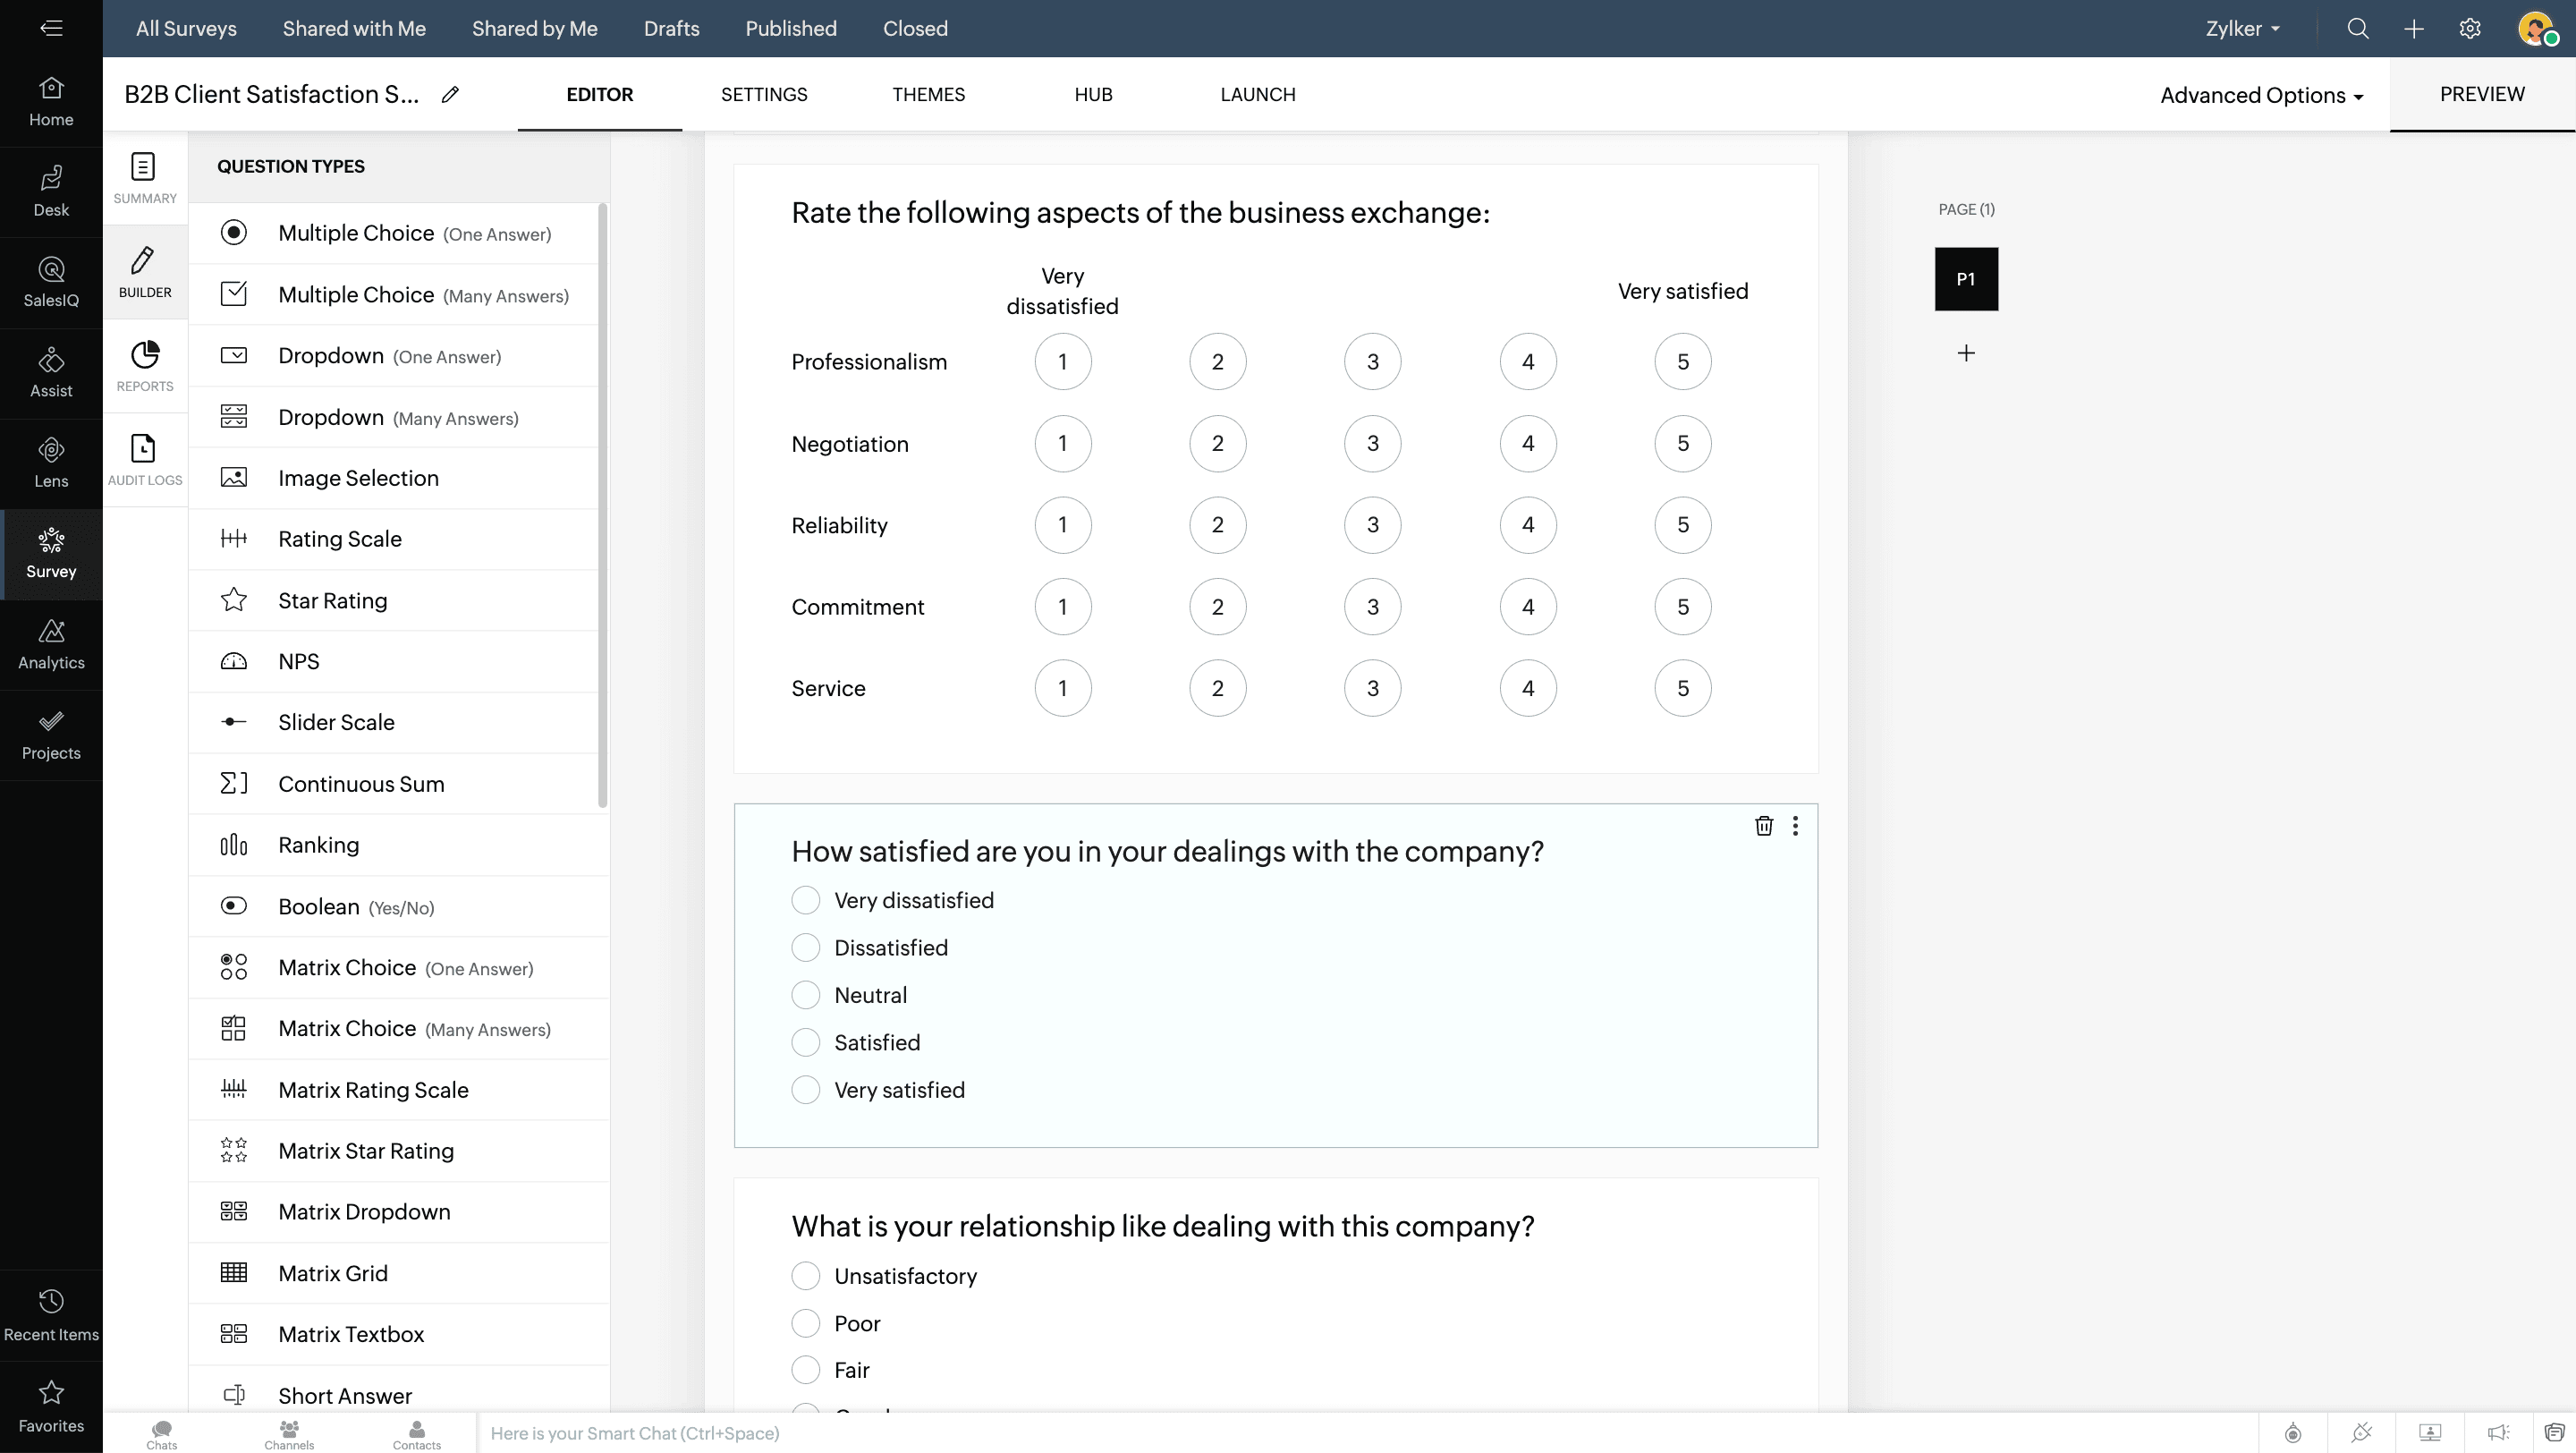Add a new page with the plus below P1
2576x1453 pixels.
coord(1966,353)
